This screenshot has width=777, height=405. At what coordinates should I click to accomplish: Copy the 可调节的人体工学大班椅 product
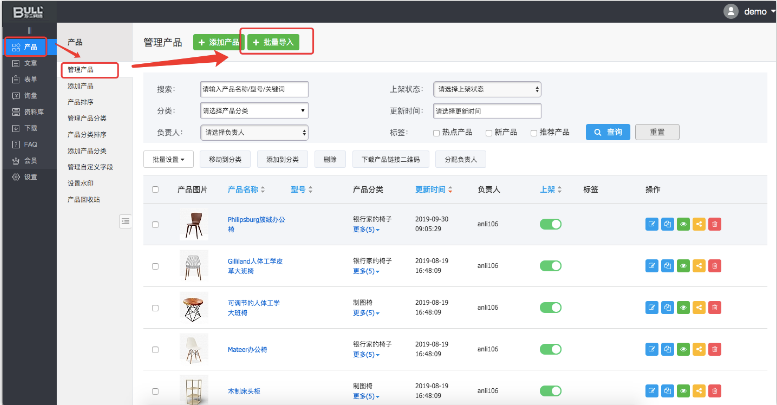667,307
